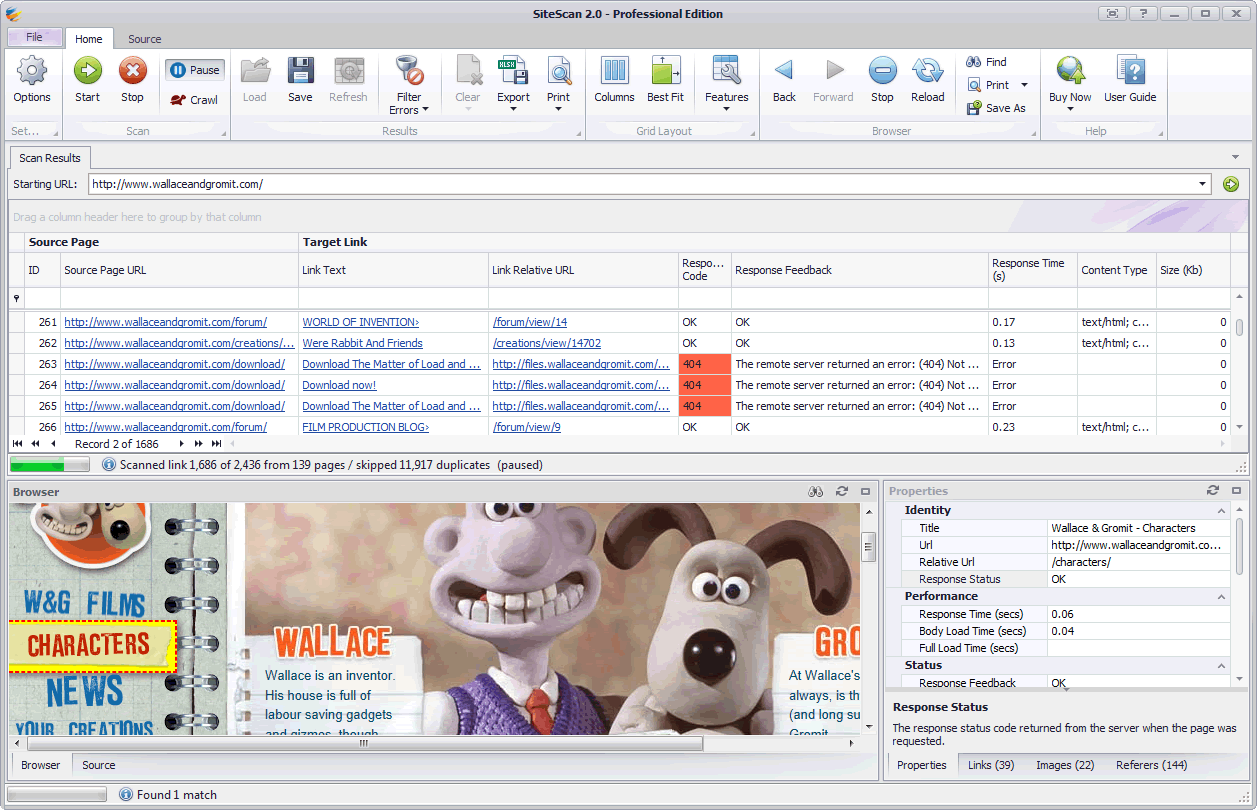The width and height of the screenshot is (1257, 810).
Task: Go Back in the browser
Action: (784, 80)
